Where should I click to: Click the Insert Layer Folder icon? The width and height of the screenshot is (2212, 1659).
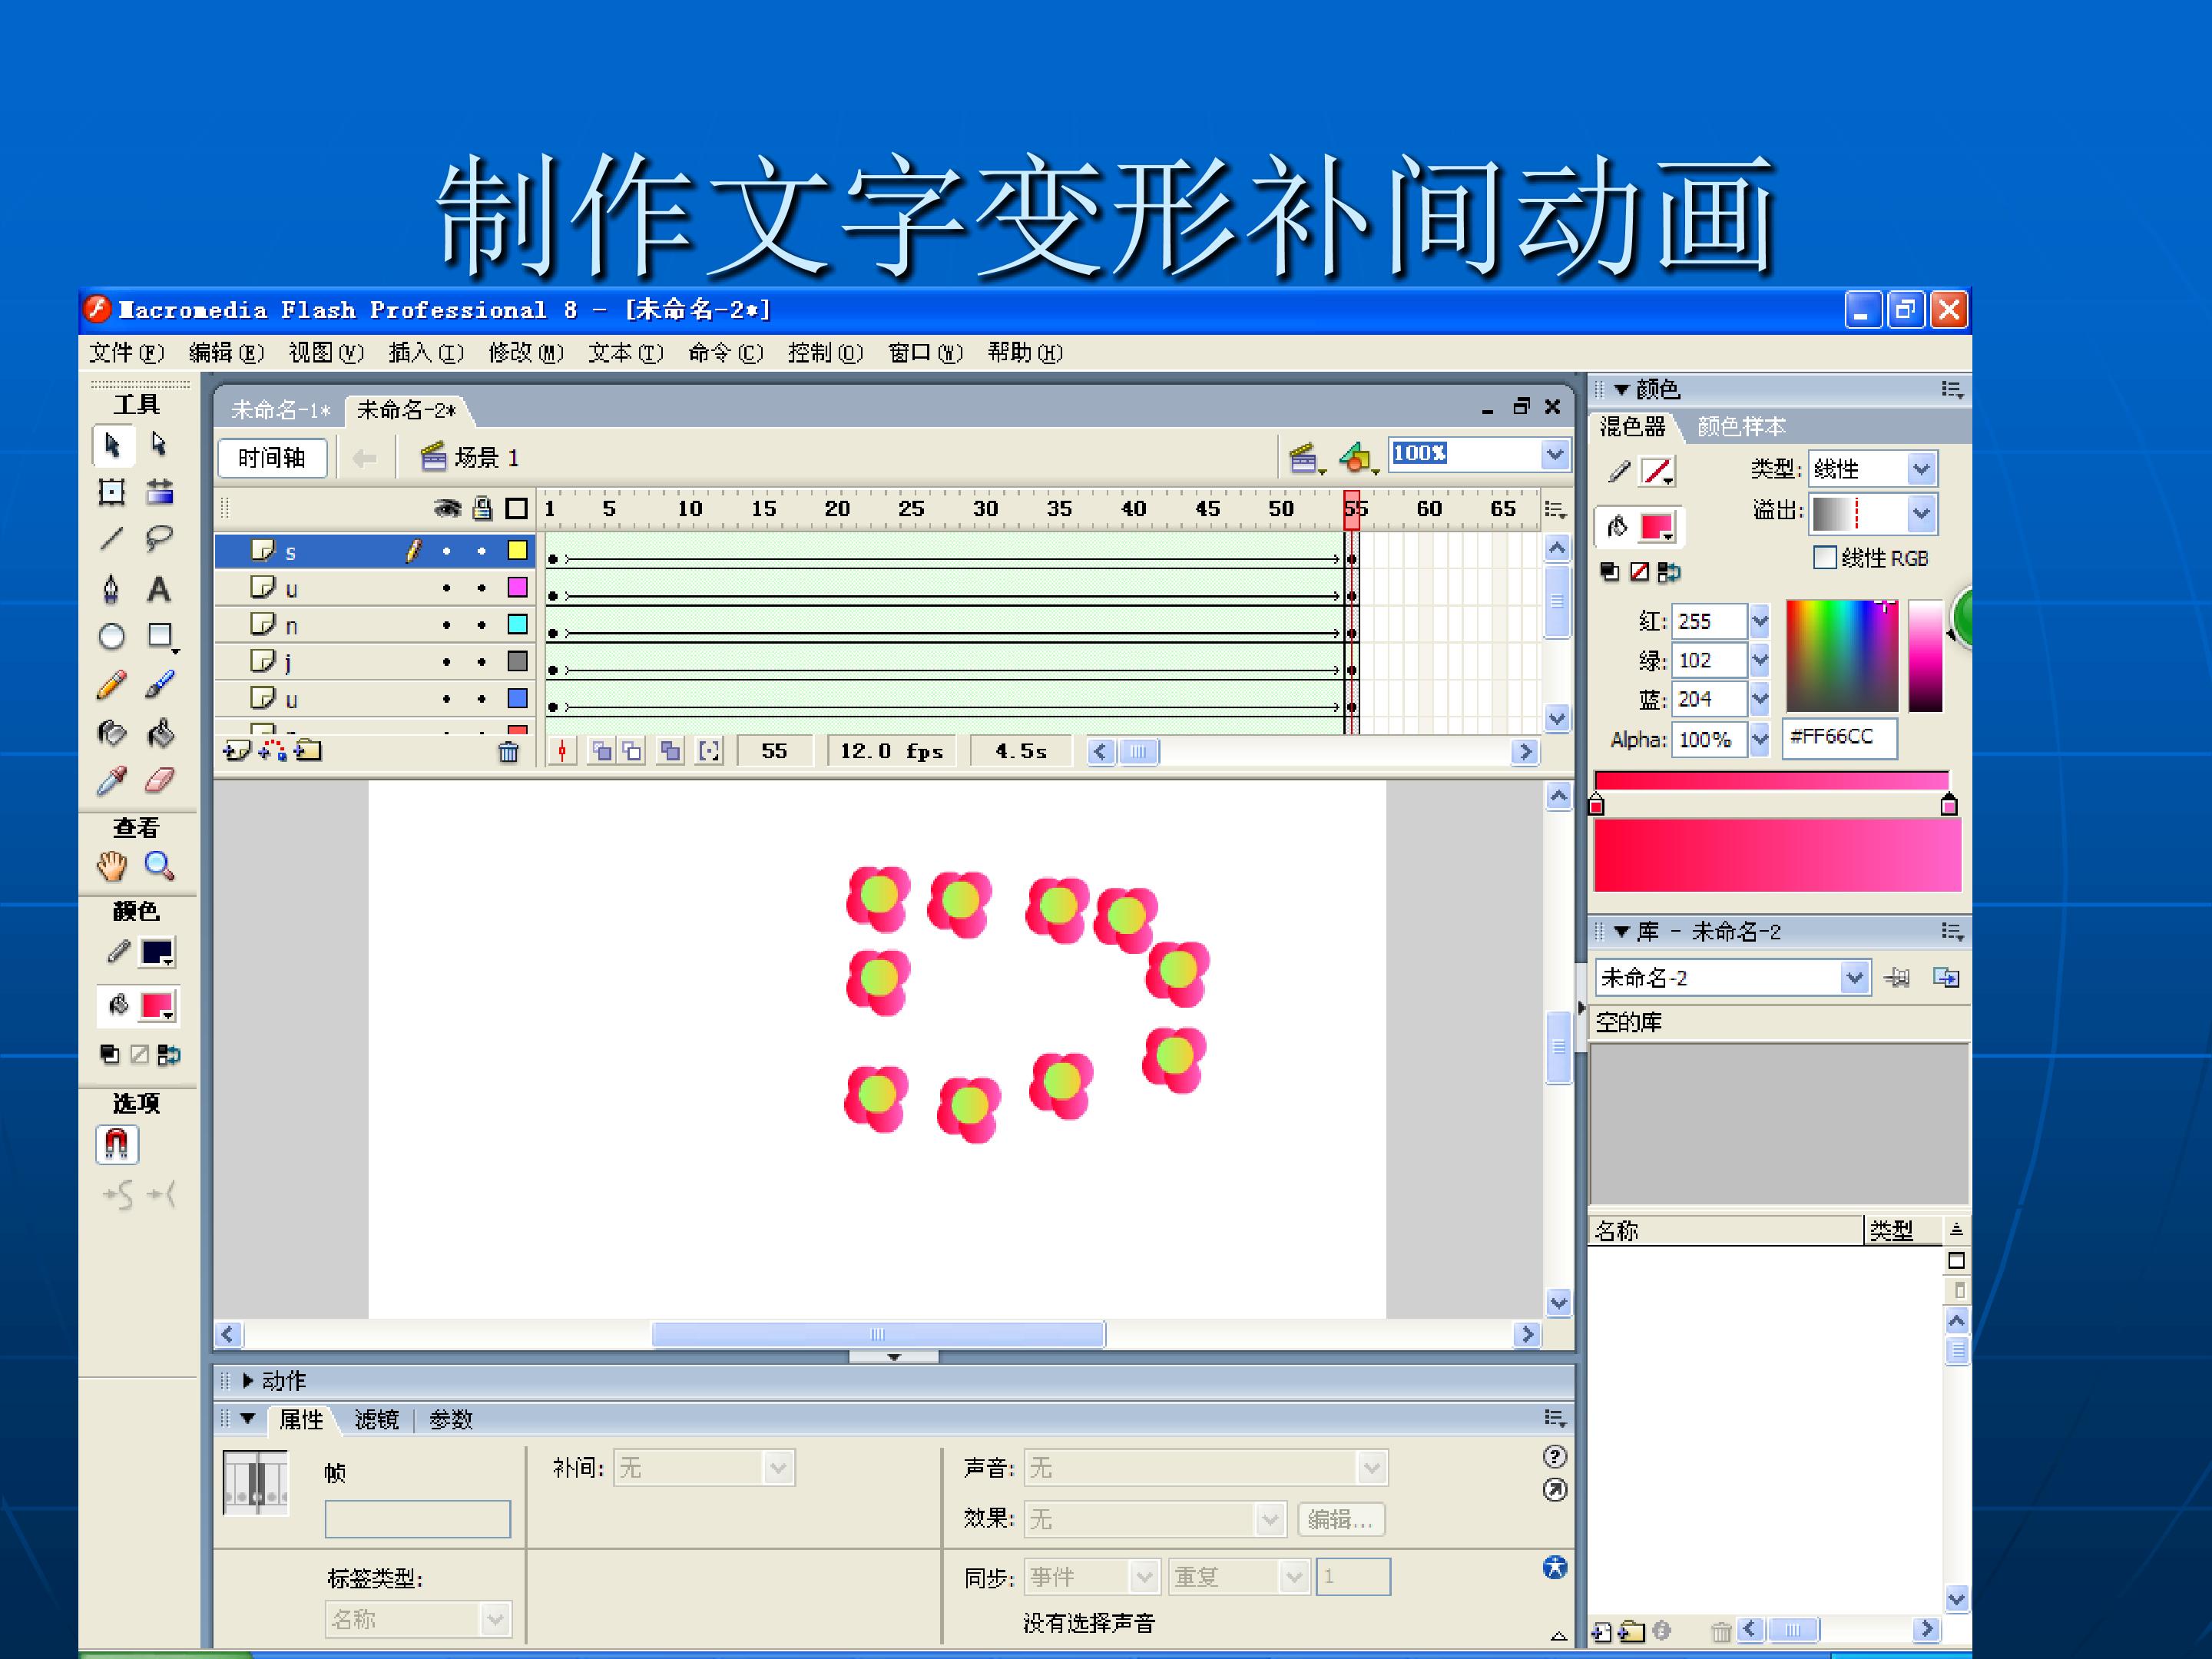(308, 751)
